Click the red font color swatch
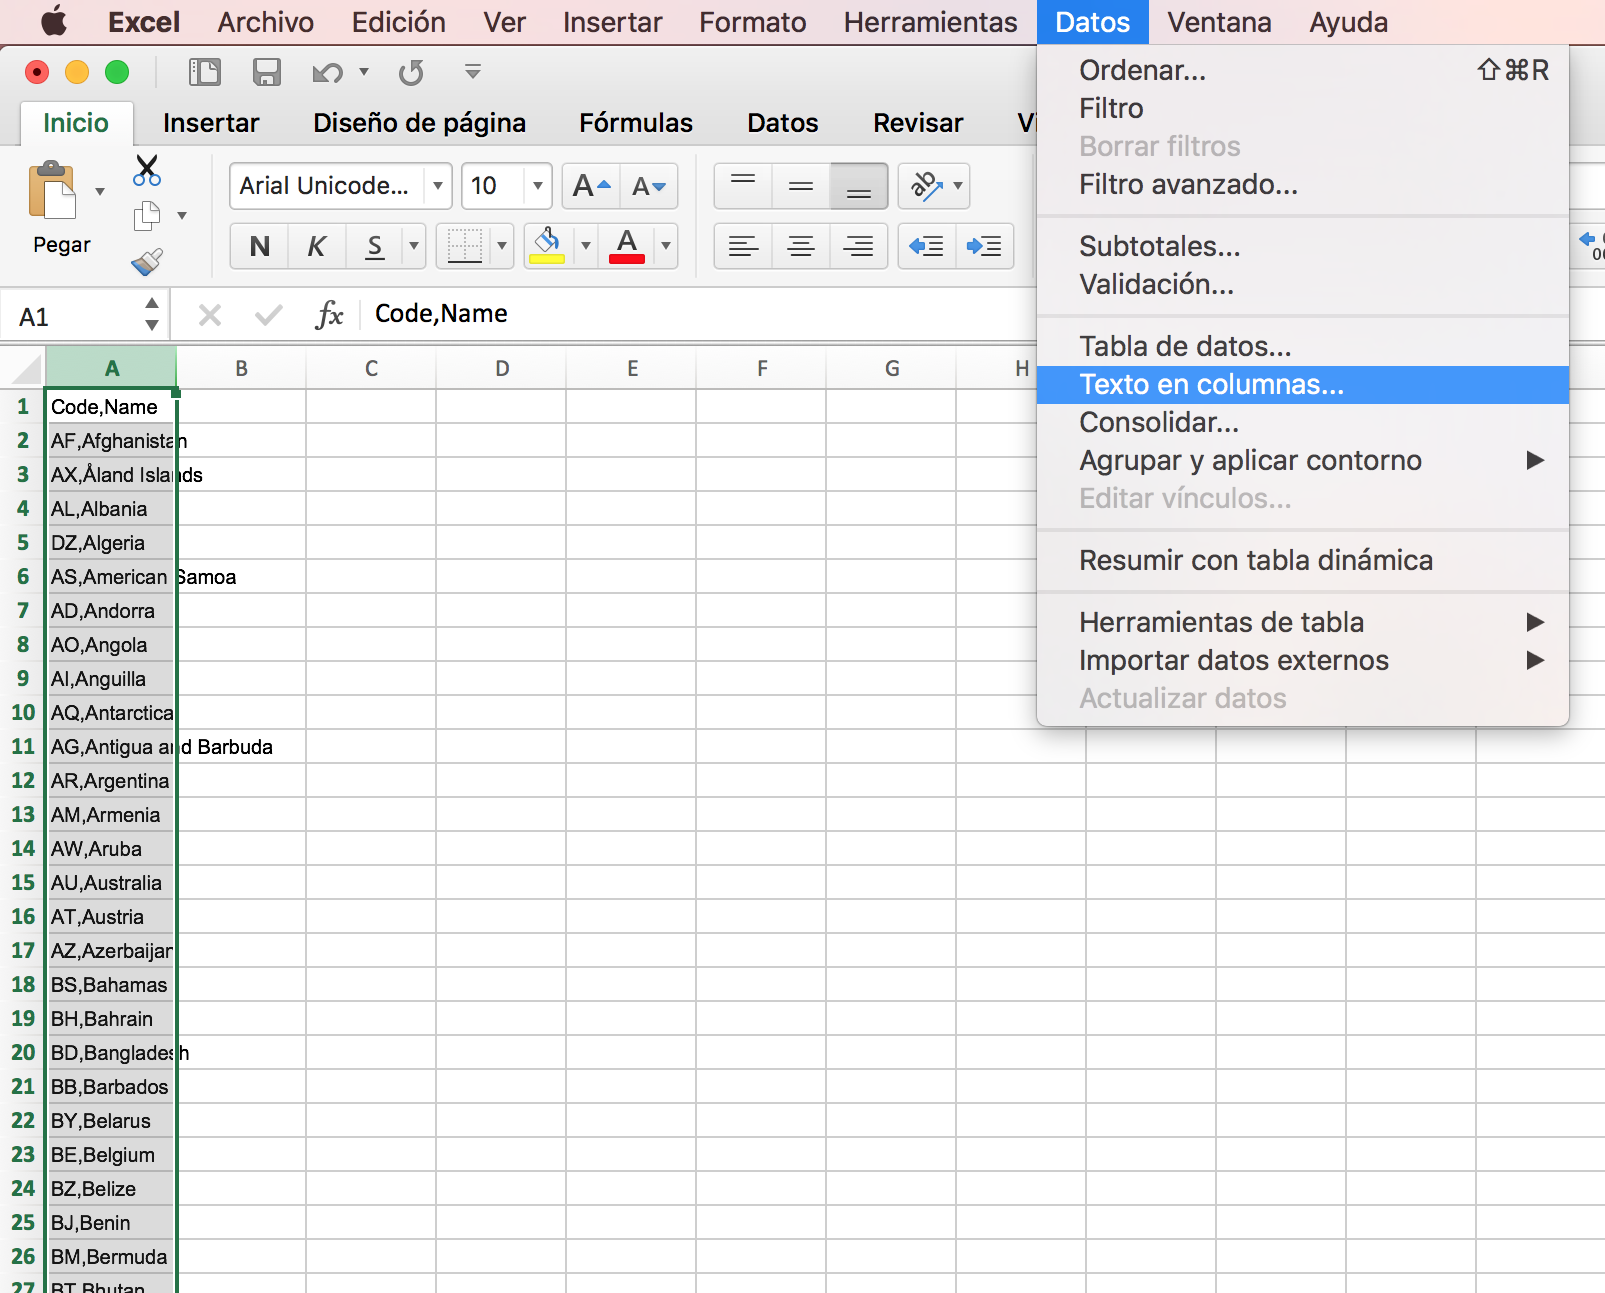 (627, 259)
